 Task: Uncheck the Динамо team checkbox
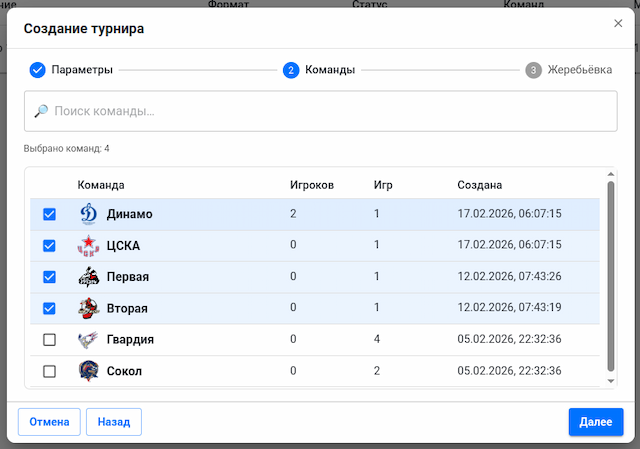tap(50, 214)
